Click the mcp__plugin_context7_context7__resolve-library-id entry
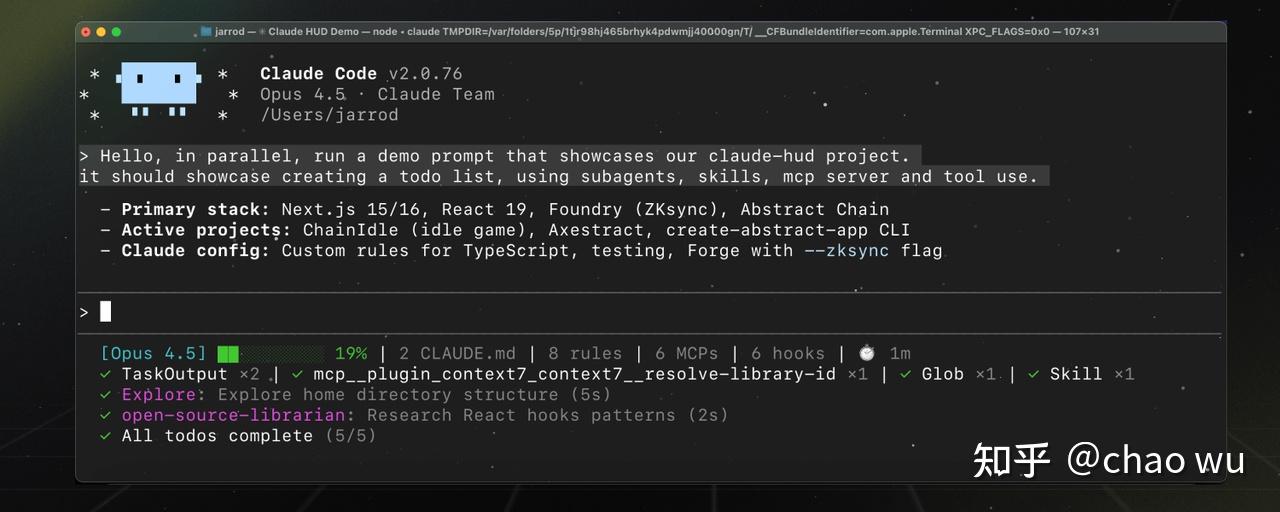Viewport: 1280px width, 512px height. point(580,374)
